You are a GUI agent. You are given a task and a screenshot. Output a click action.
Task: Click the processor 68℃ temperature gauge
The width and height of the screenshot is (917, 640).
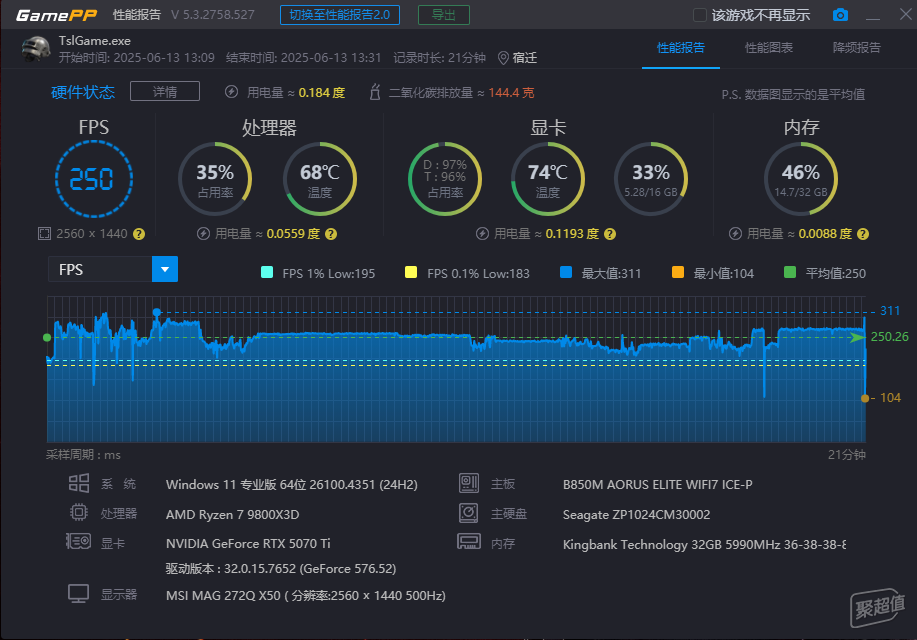(320, 179)
